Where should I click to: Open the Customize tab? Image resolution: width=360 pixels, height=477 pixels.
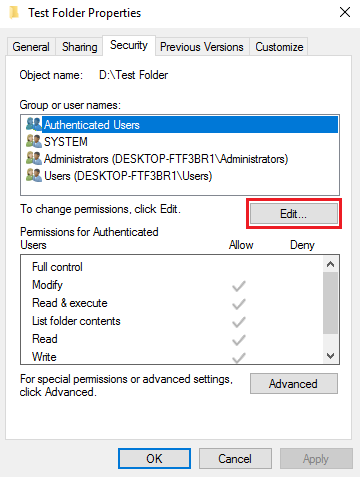(279, 47)
